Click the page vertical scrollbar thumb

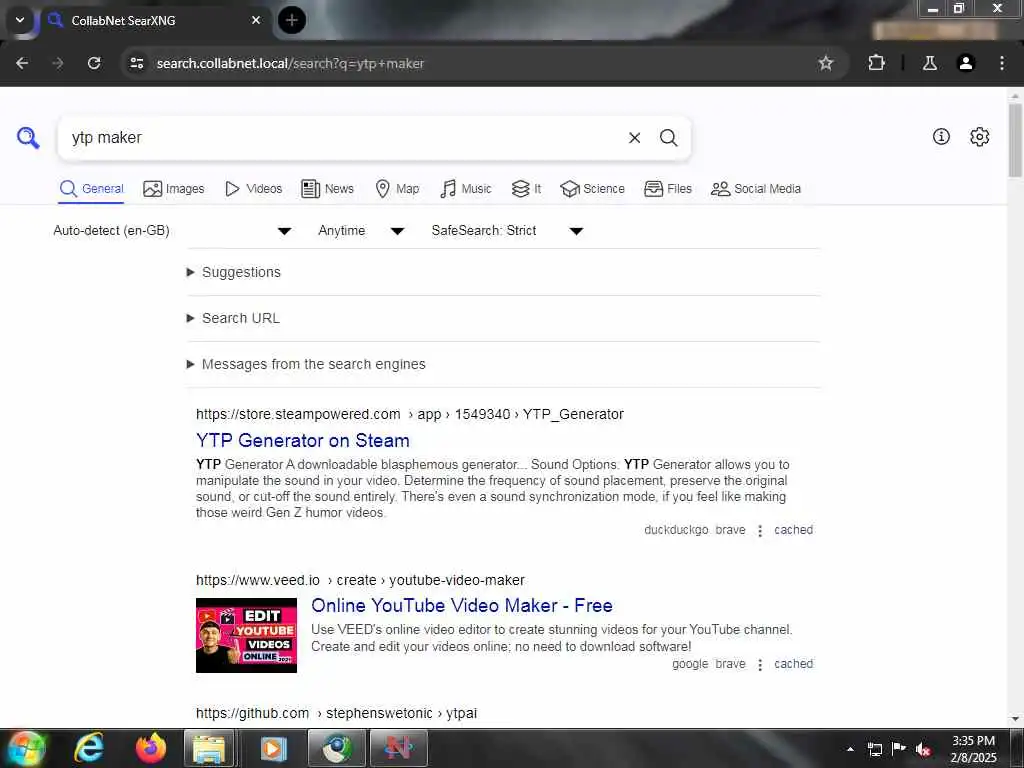[x=1015, y=140]
